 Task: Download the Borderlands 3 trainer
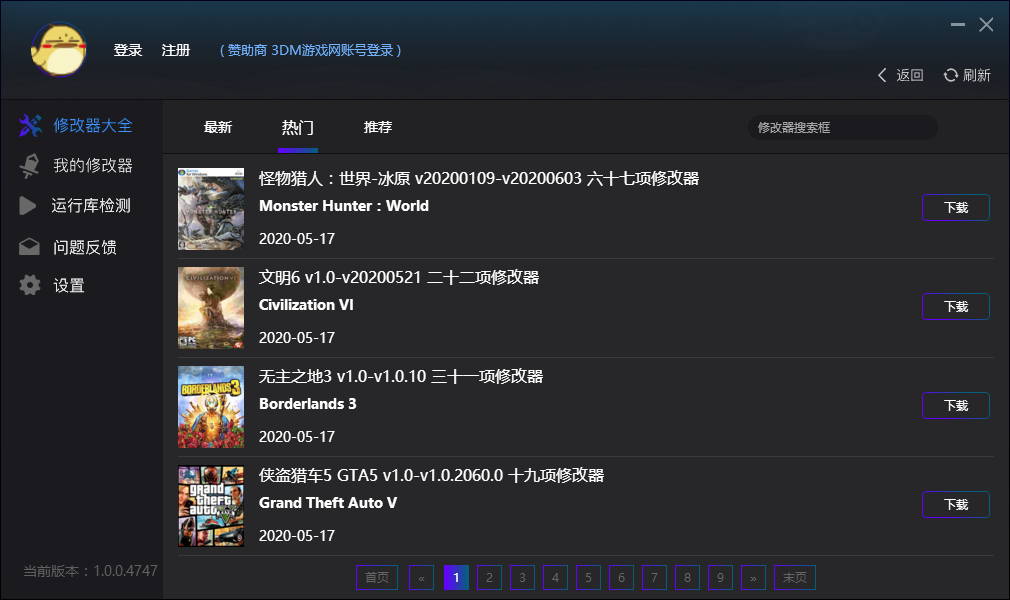[x=955, y=406]
